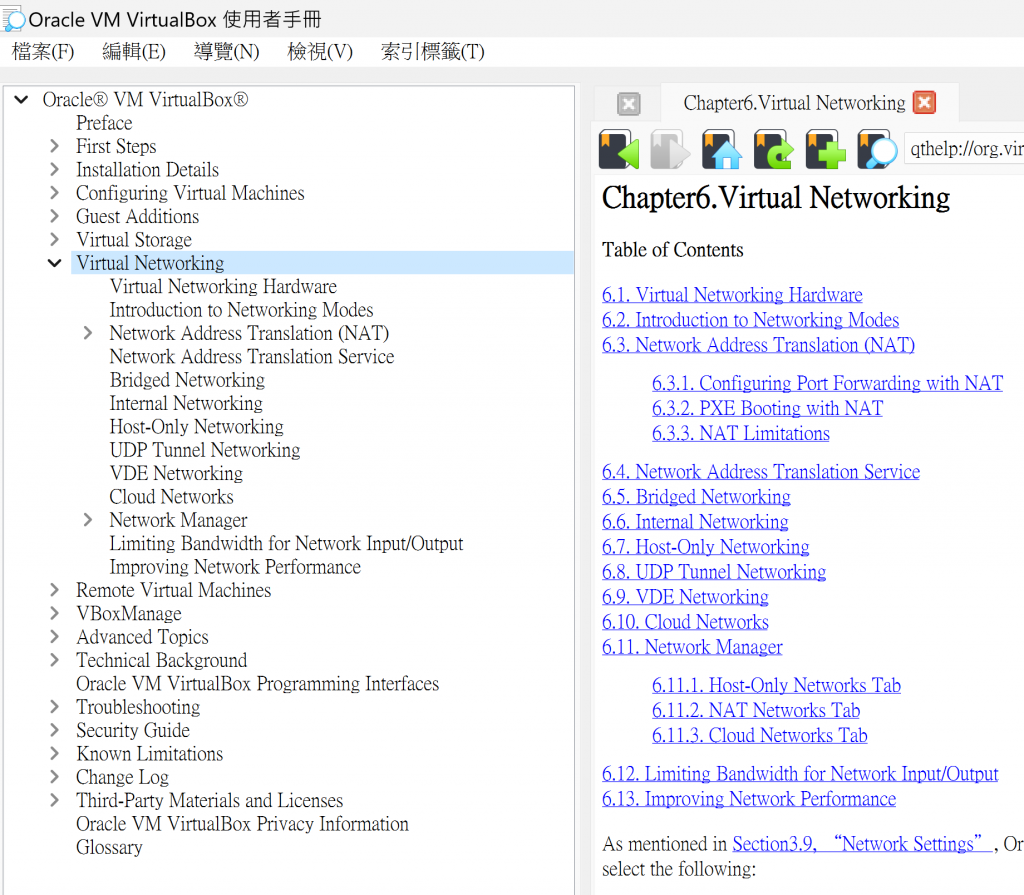The image size is (1024, 895).
Task: Select Improving Network Performance tree item
Action: pos(235,567)
